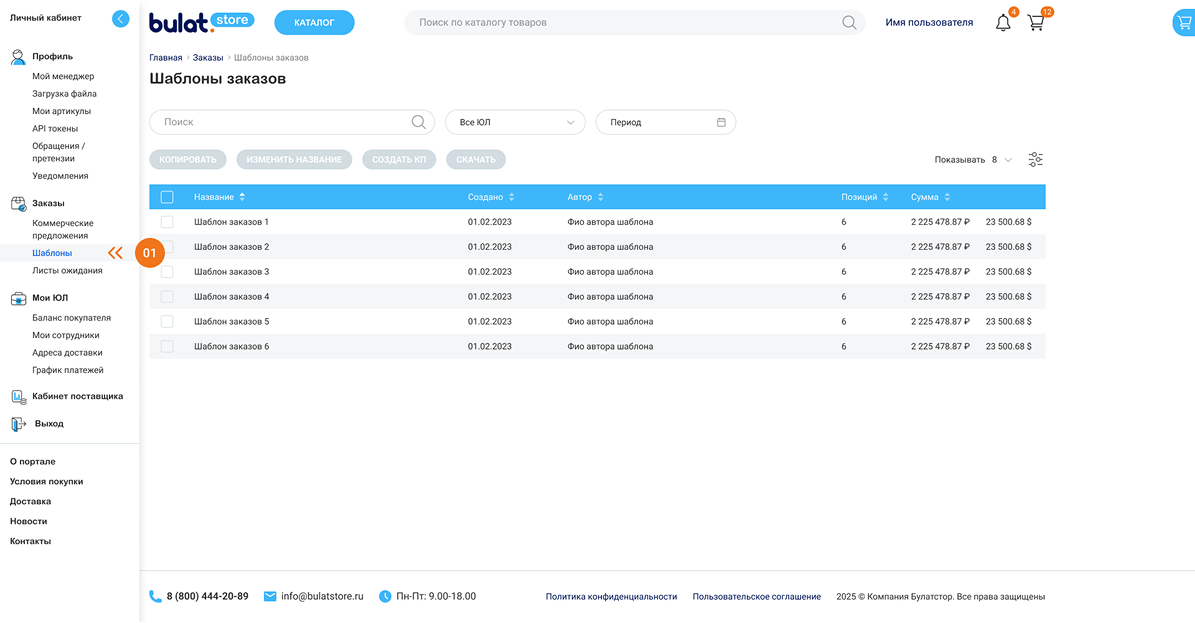The width and height of the screenshot is (1195, 623).
Task: Open the shopping cart icon in header
Action: (1036, 23)
